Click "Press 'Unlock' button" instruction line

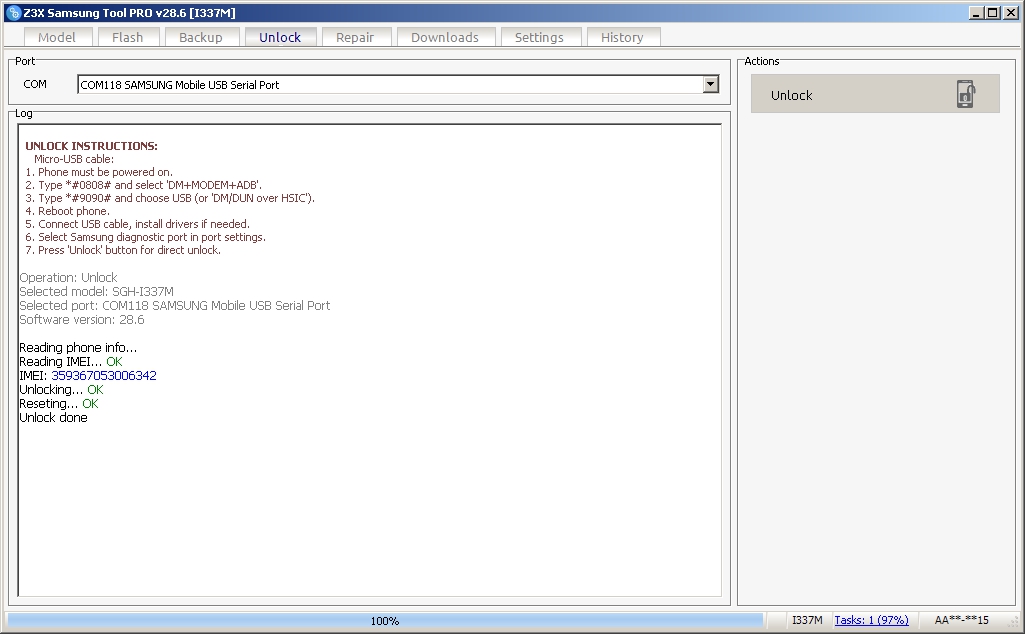[123, 250]
